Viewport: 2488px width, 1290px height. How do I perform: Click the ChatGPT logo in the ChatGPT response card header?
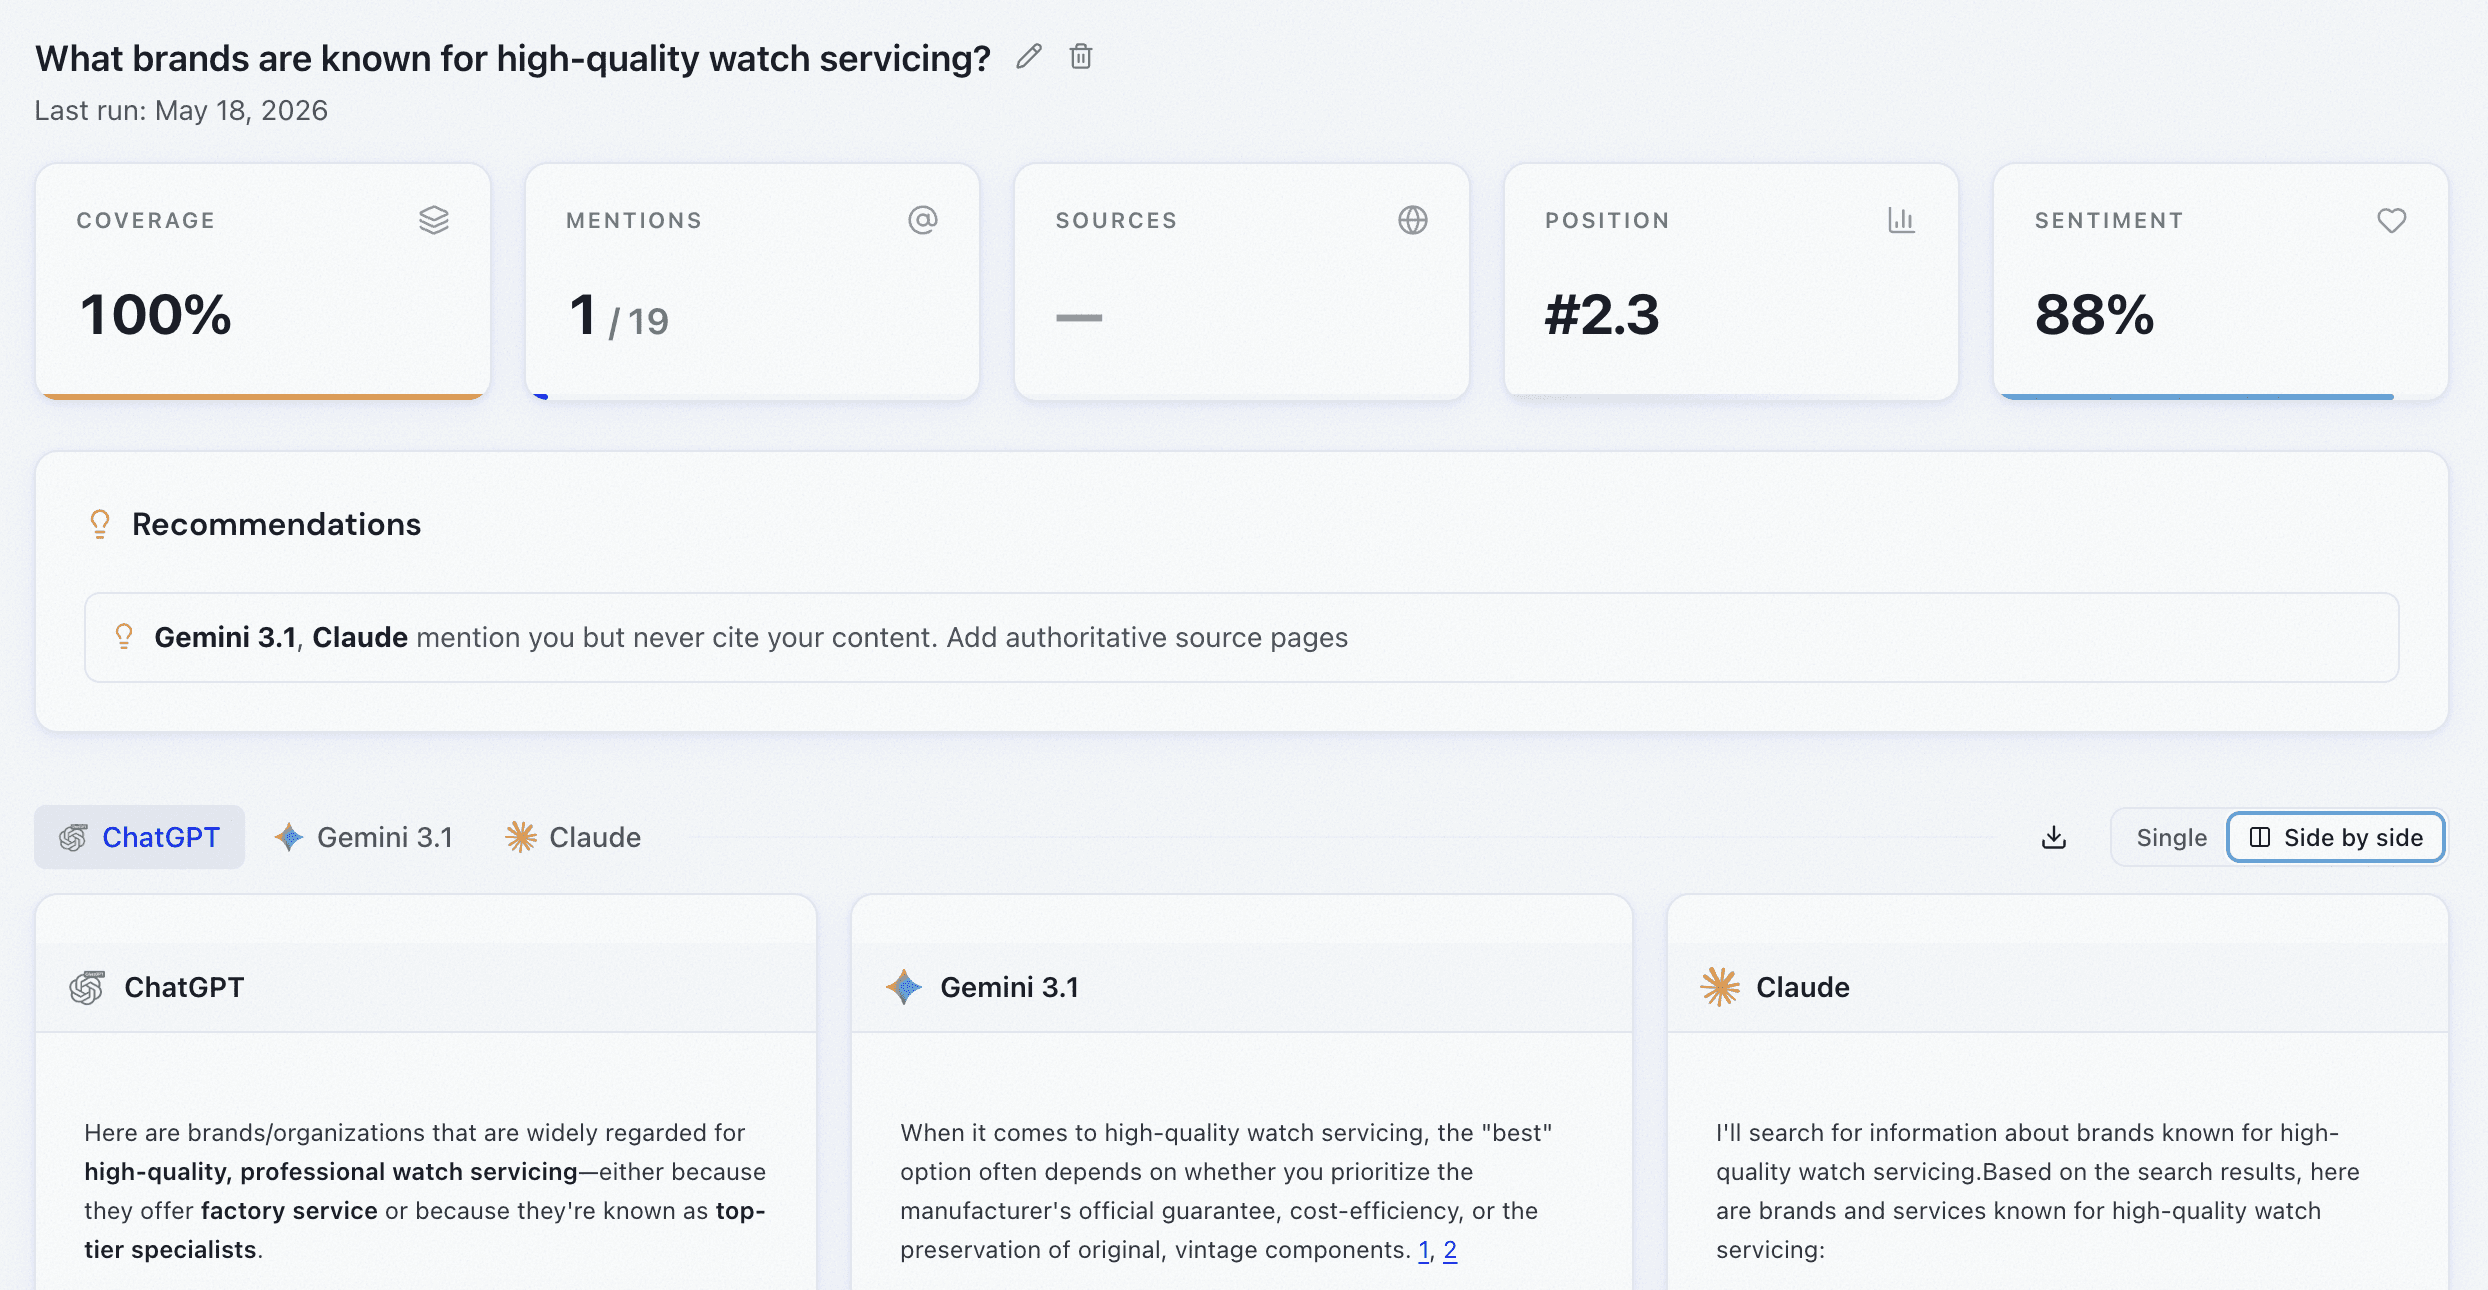pyautogui.click(x=87, y=987)
